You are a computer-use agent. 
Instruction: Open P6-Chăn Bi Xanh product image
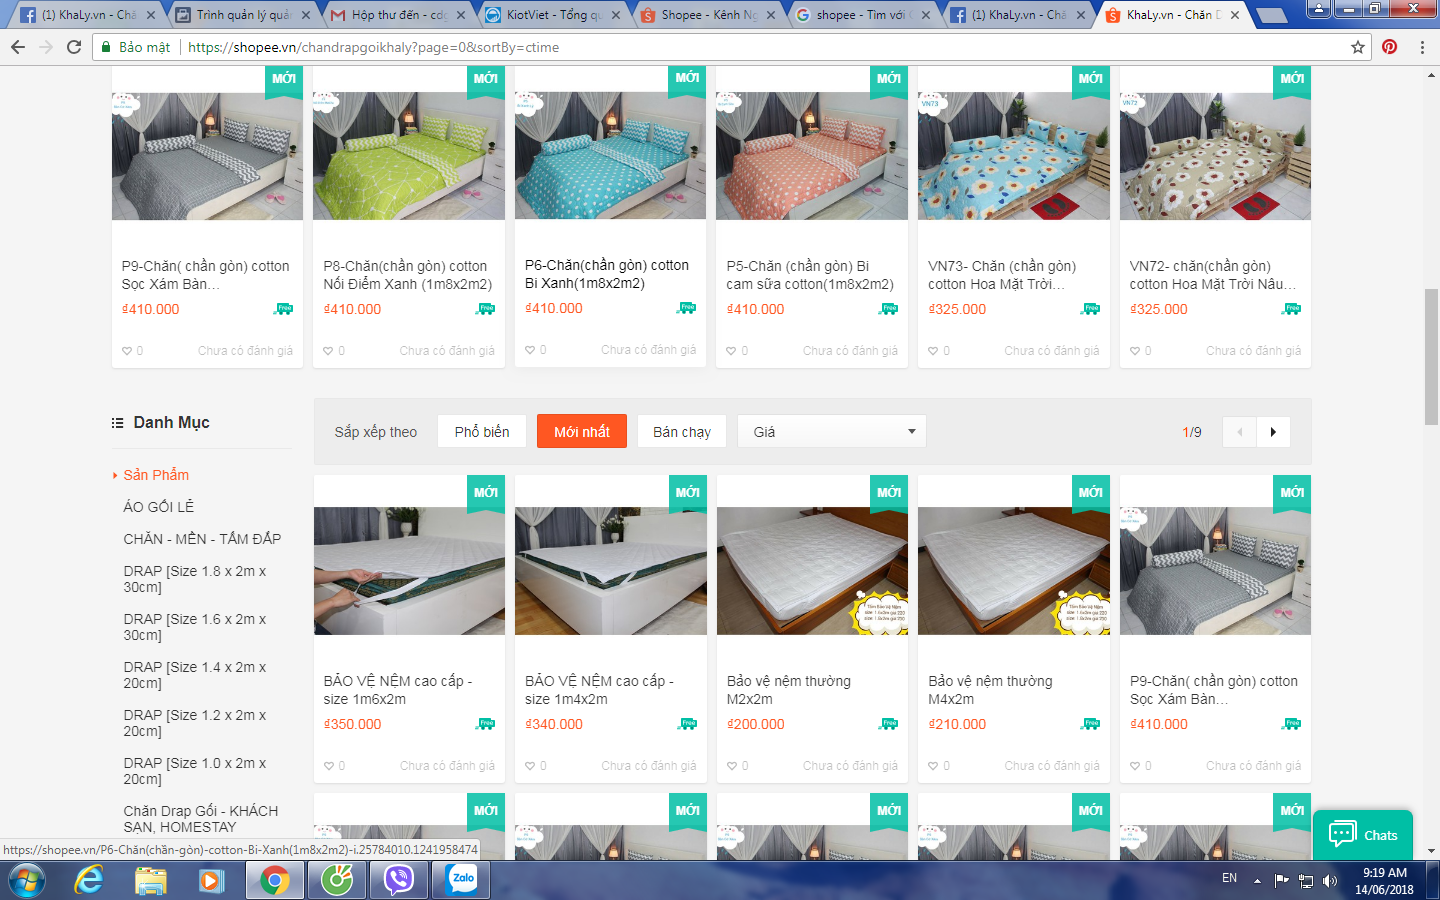[x=610, y=156]
